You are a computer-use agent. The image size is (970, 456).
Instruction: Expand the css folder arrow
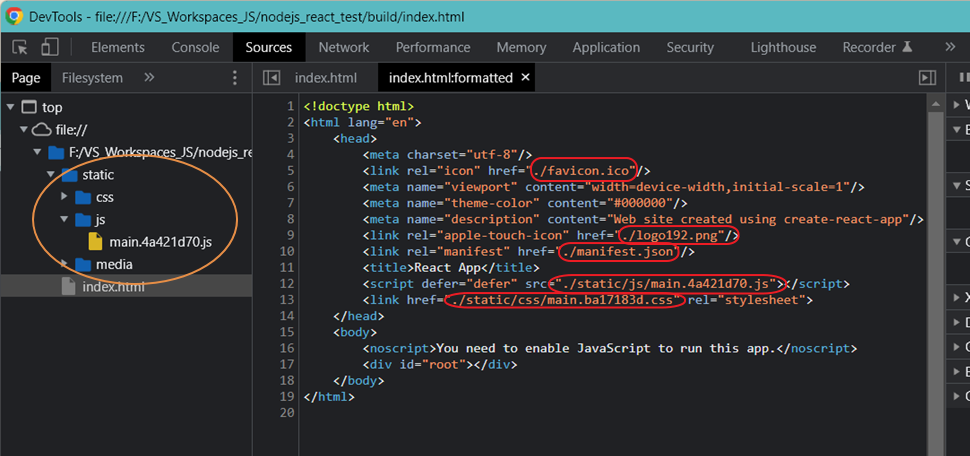click(64, 197)
